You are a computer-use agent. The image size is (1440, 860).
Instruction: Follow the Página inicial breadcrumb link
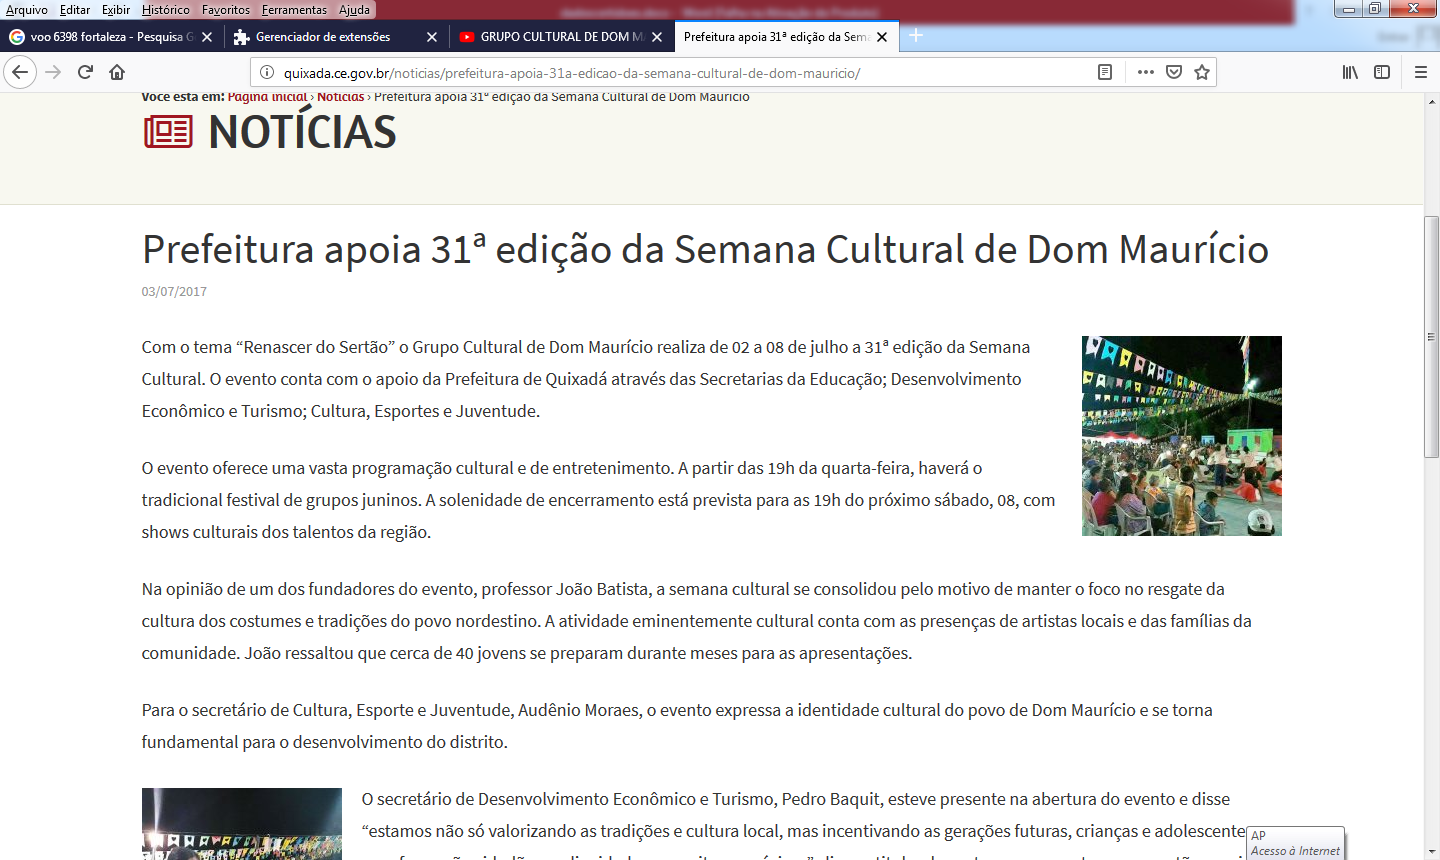[267, 97]
